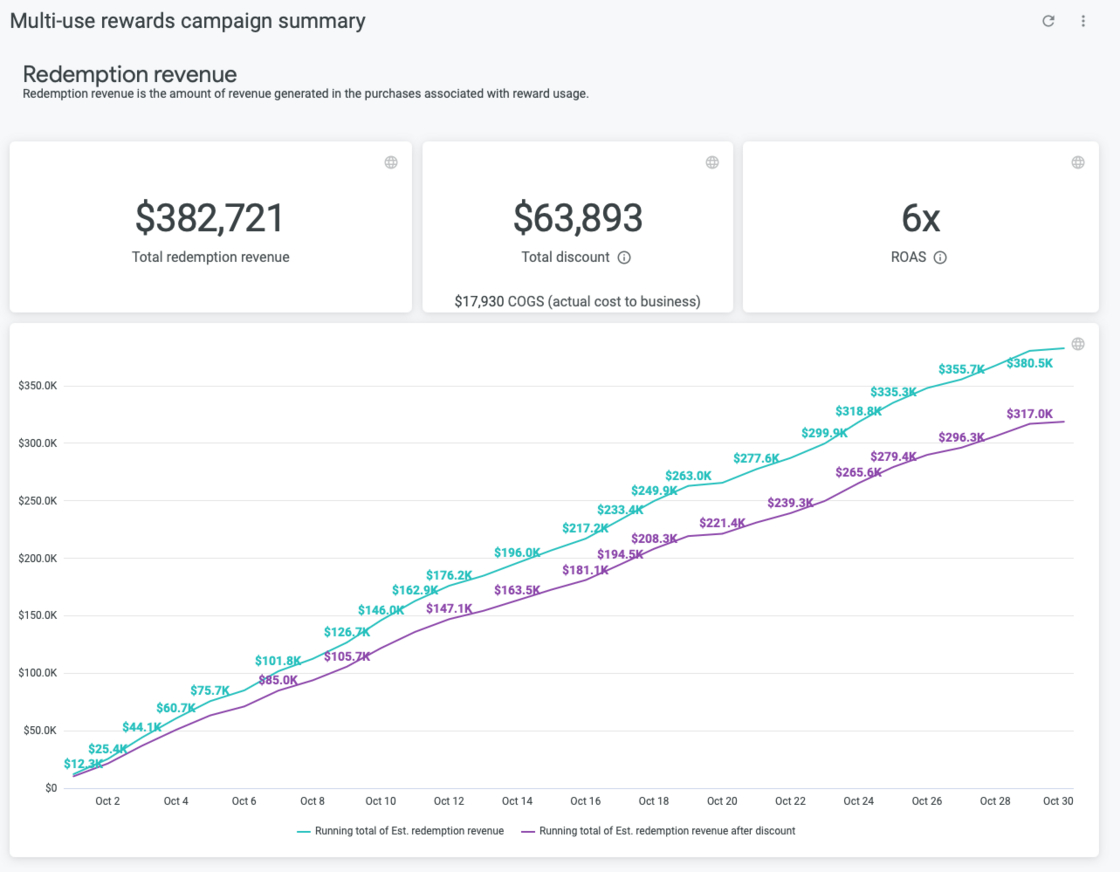Click the $200.0K y-axis label
Image resolution: width=1120 pixels, height=872 pixels.
pyautogui.click(x=38, y=558)
